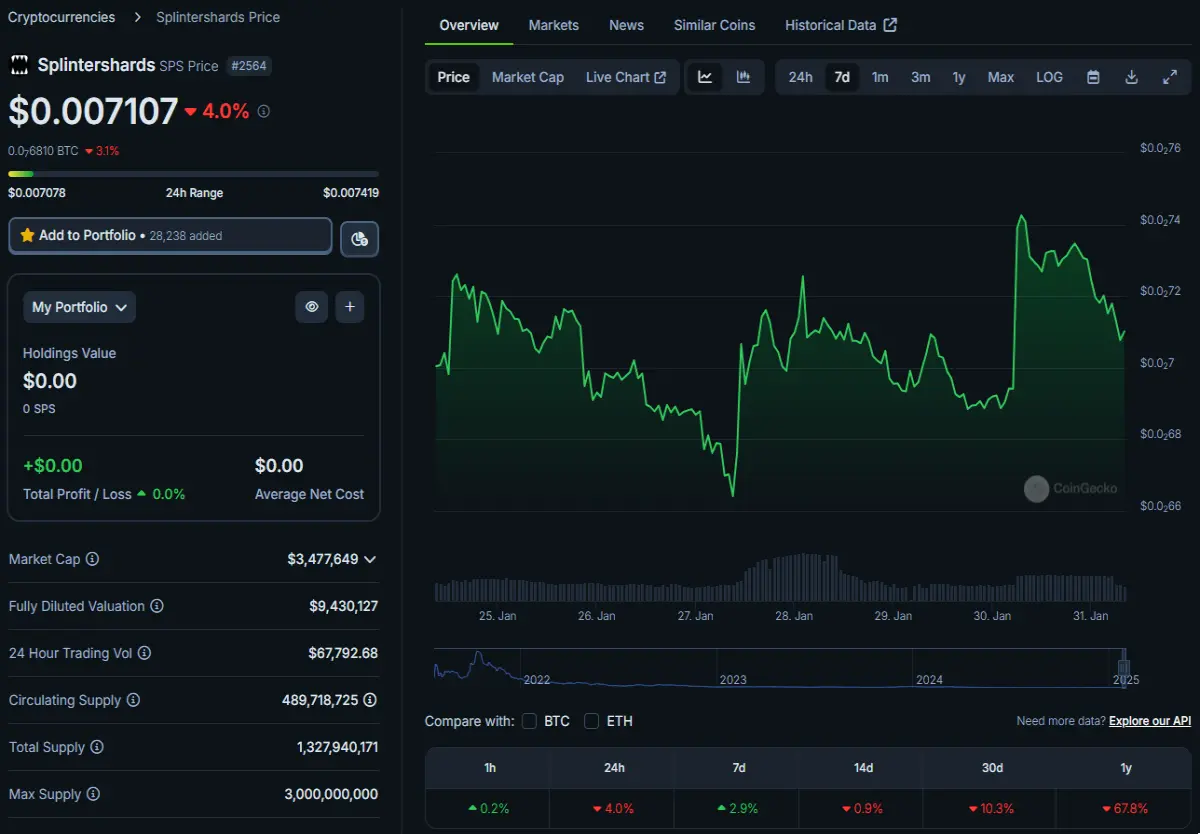Select Max time range
The height and width of the screenshot is (834, 1200).
coord(1001,77)
